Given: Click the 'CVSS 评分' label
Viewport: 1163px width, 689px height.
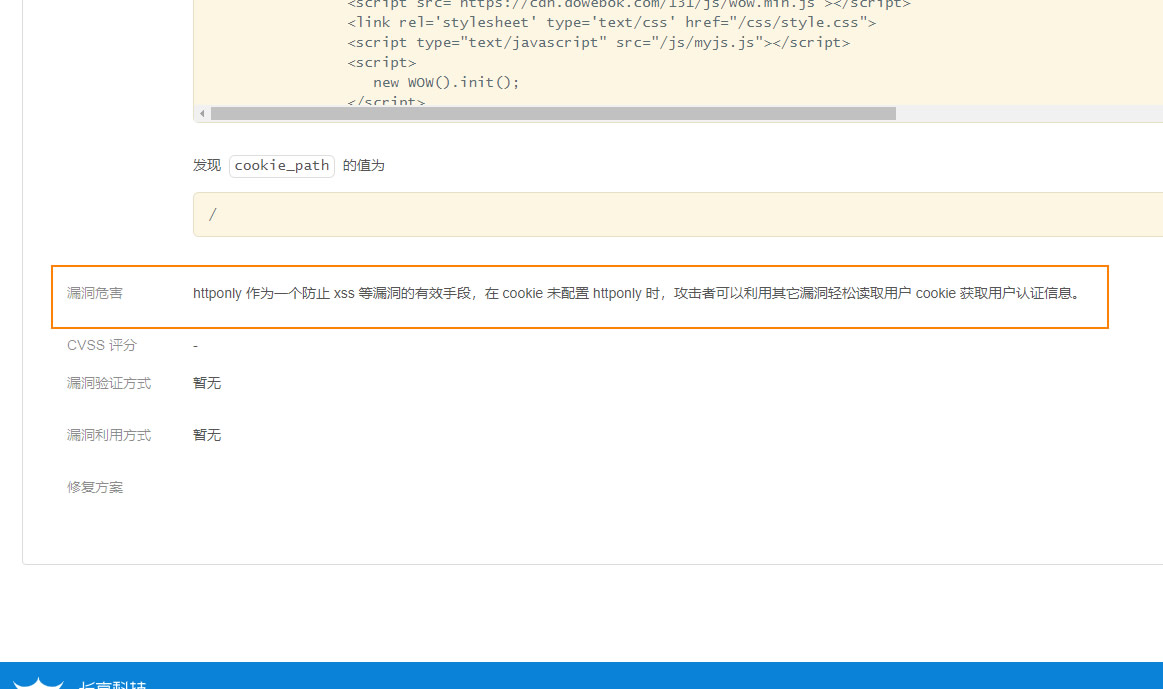Looking at the screenshot, I should [x=102, y=346].
